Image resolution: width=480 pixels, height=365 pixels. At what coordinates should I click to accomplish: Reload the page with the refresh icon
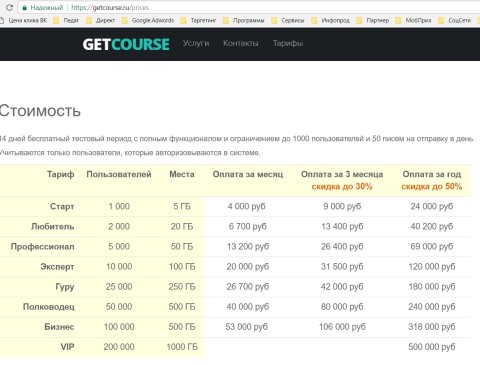(x=9, y=7)
